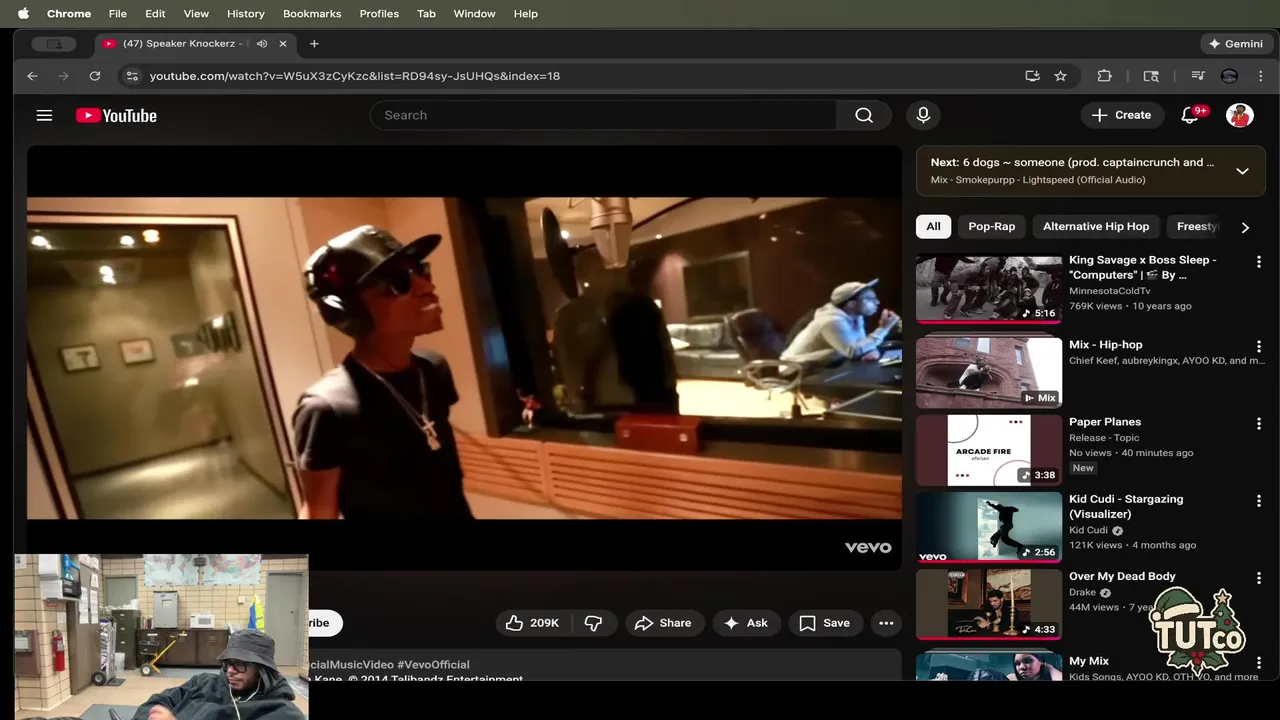
Task: Open options for Mix - Hip-hop
Action: point(1259,347)
